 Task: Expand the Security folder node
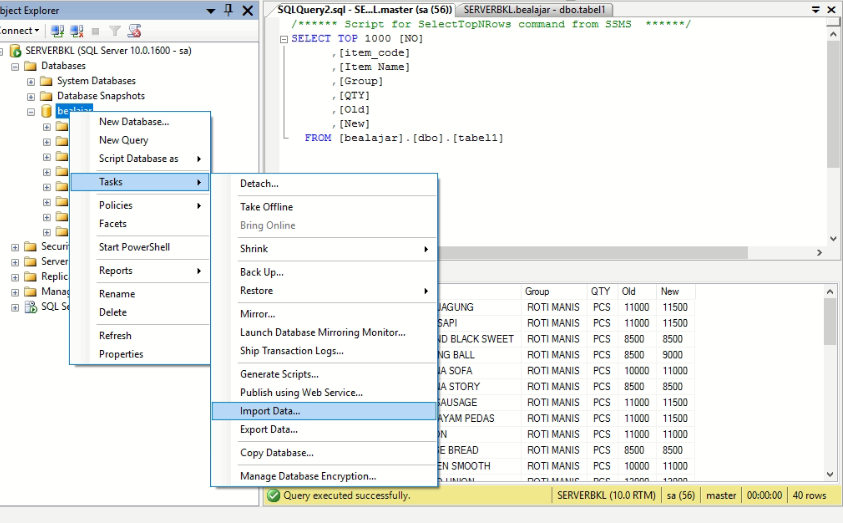[15, 247]
